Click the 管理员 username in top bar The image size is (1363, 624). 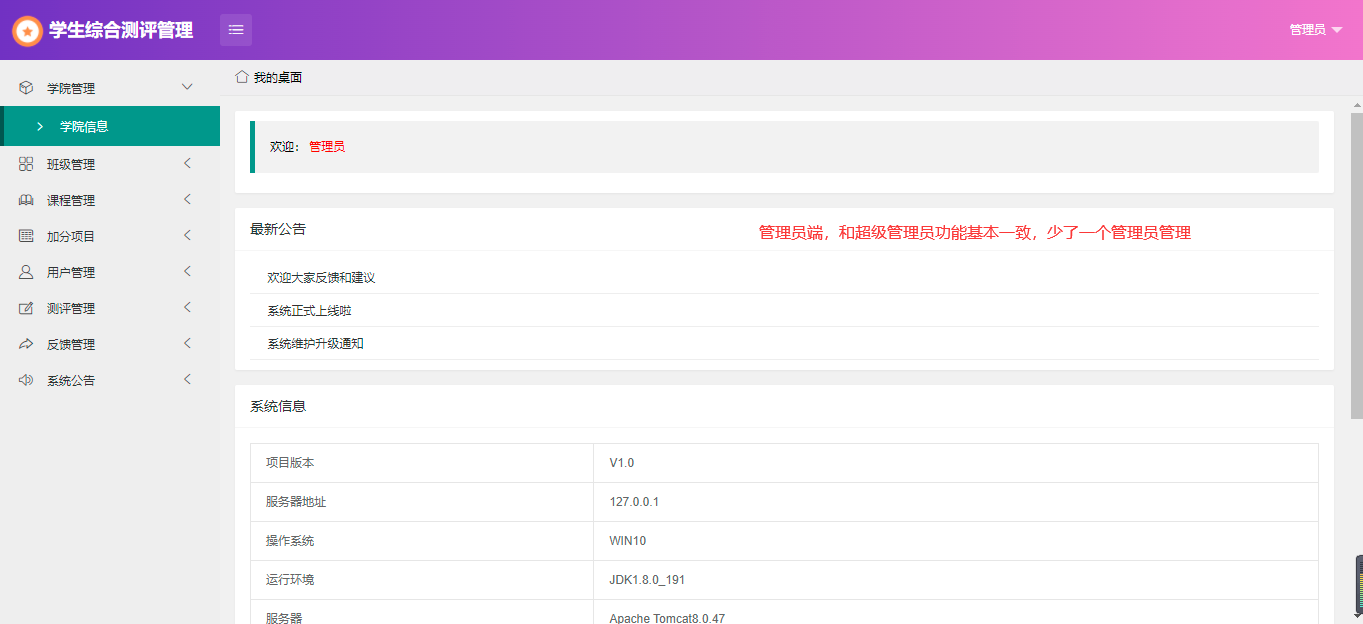coord(1307,30)
